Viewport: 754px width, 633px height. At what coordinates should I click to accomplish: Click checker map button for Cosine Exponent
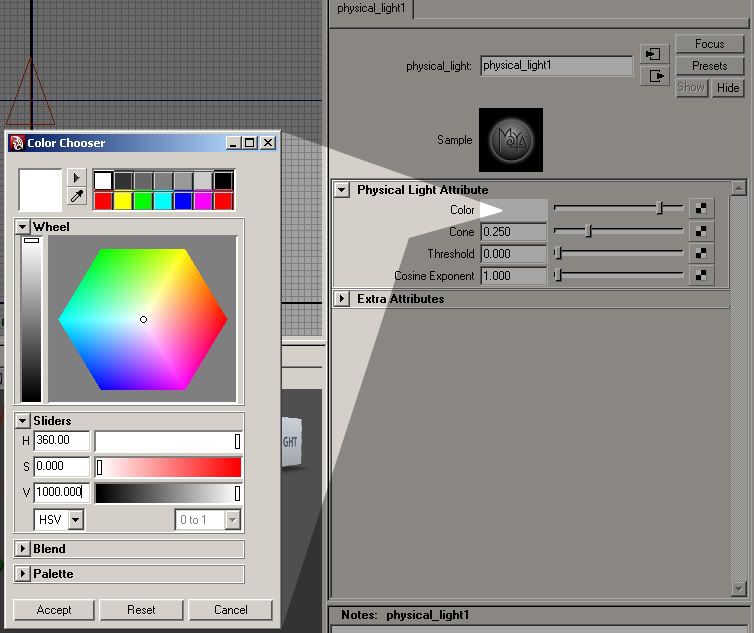pyautogui.click(x=701, y=276)
